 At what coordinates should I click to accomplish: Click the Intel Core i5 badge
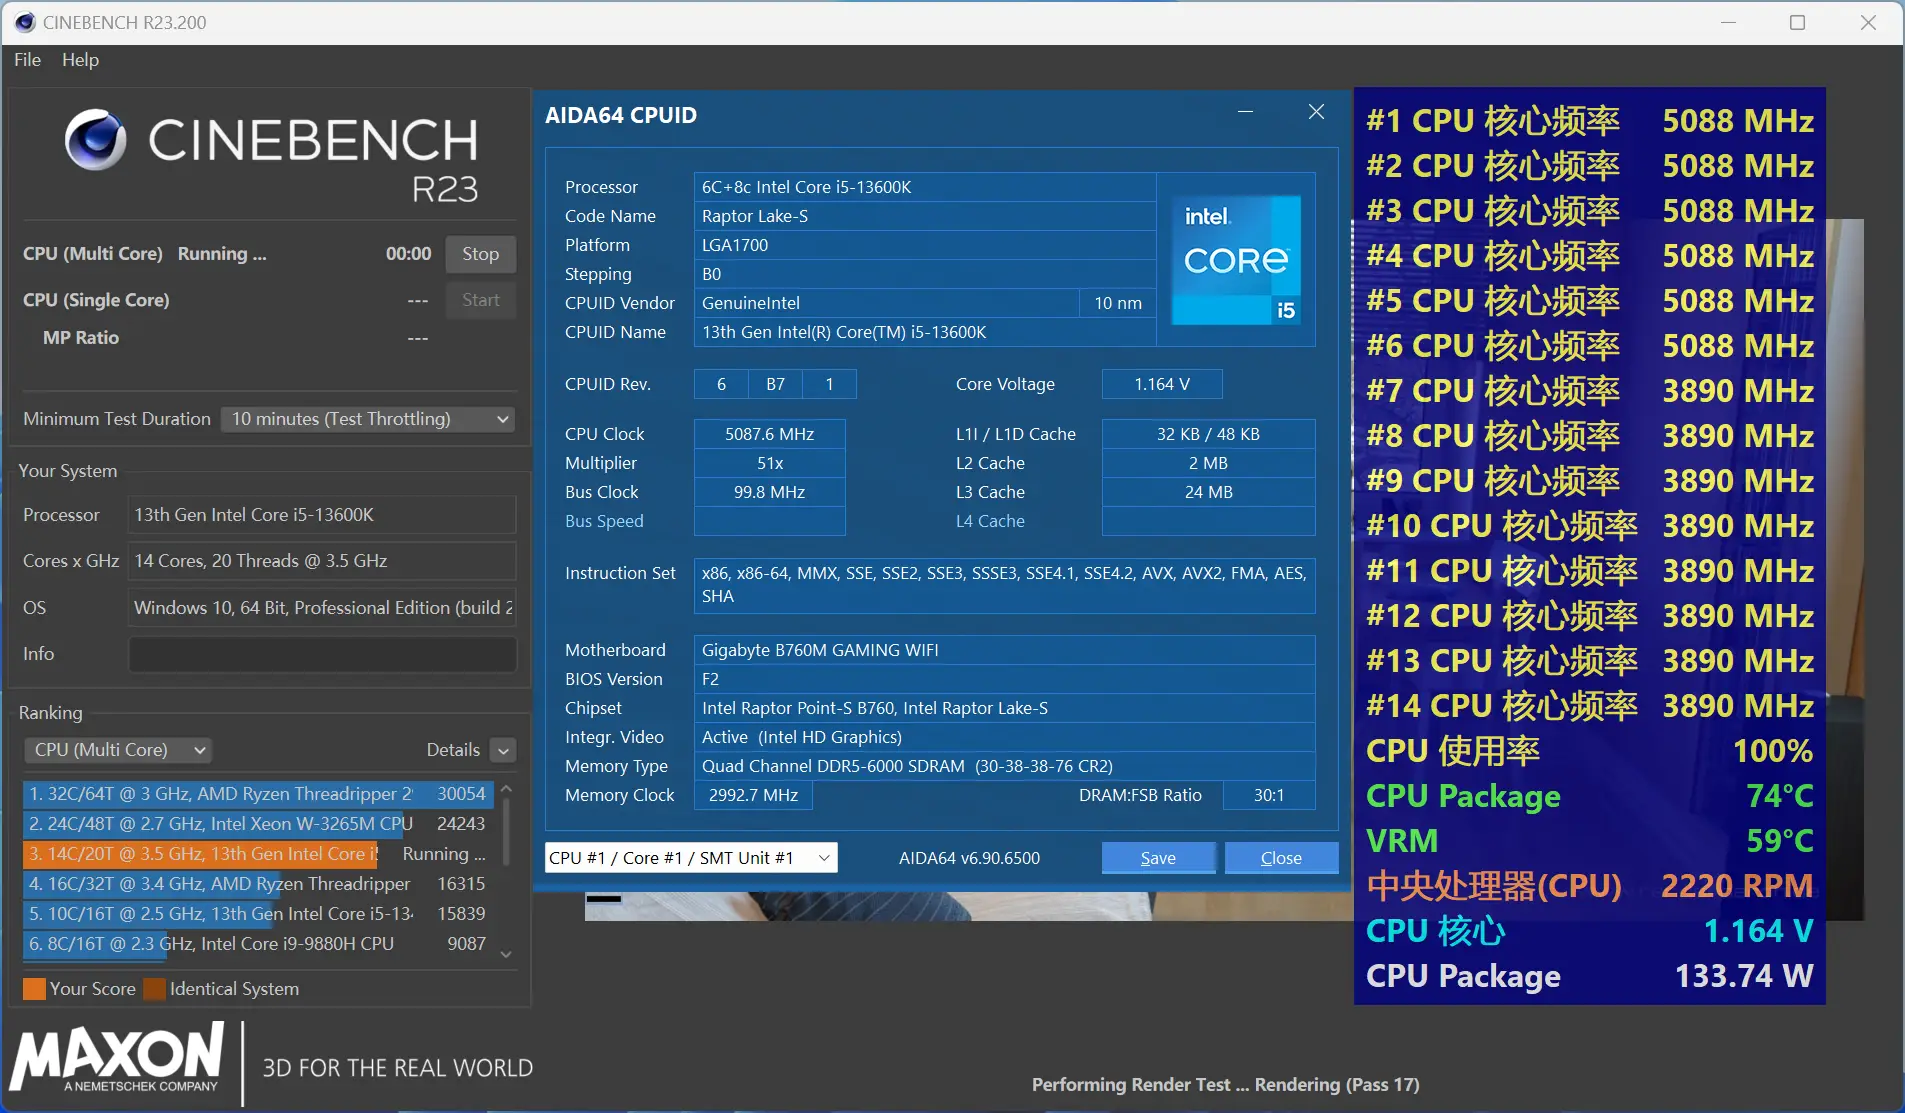pos(1236,260)
